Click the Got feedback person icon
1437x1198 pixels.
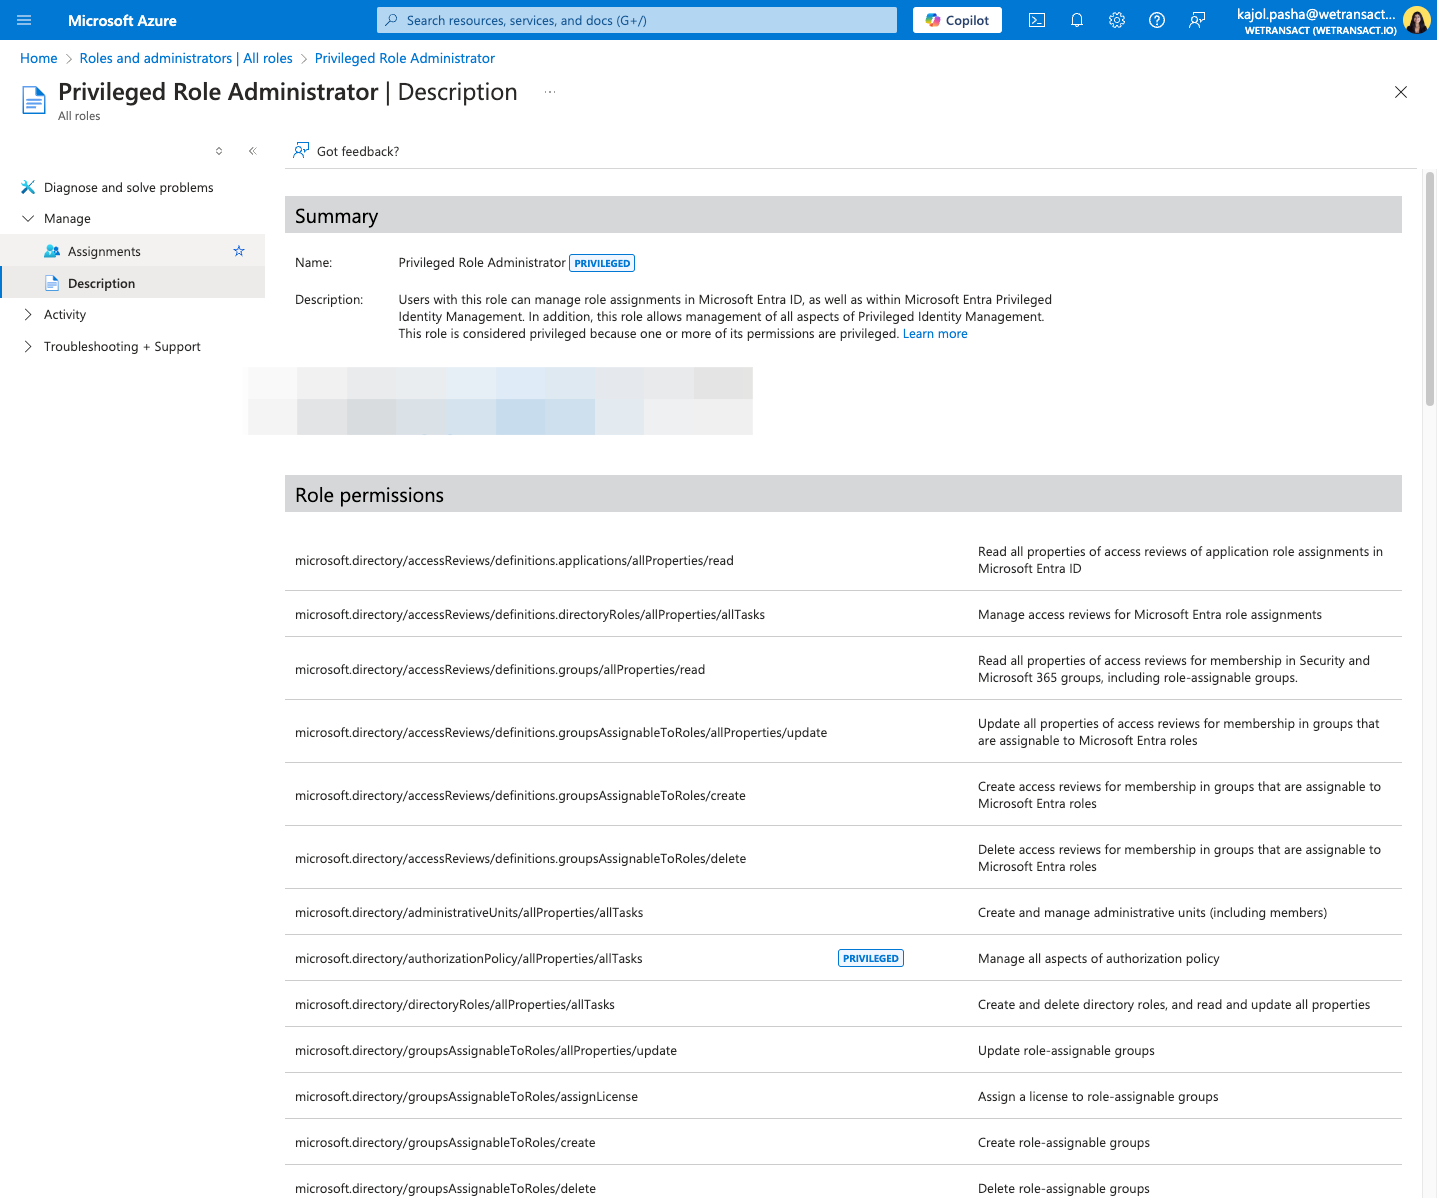click(x=301, y=150)
